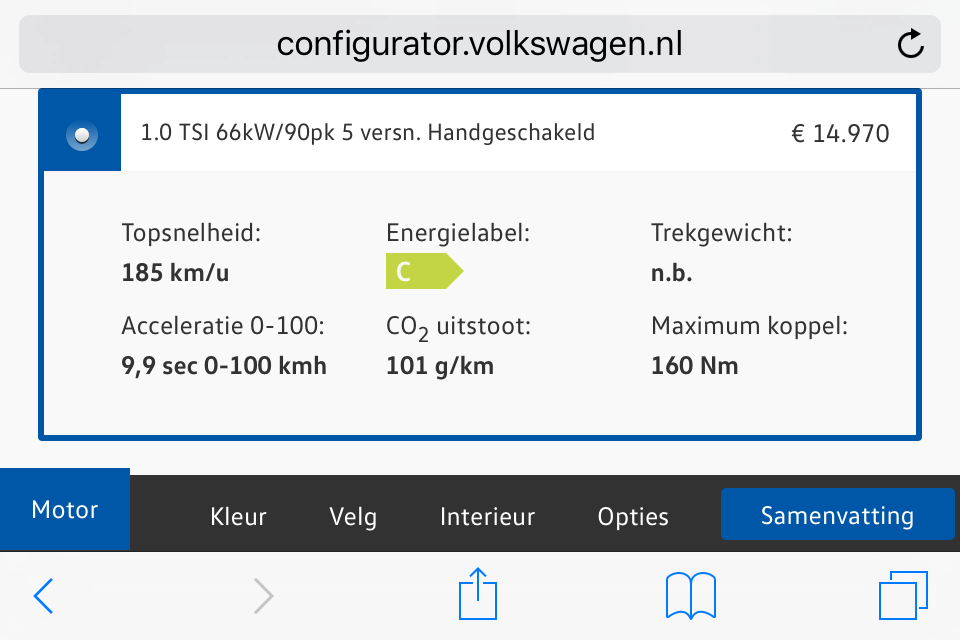This screenshot has height=640, width=960.
Task: Open the share sheet icon
Action: (x=478, y=593)
